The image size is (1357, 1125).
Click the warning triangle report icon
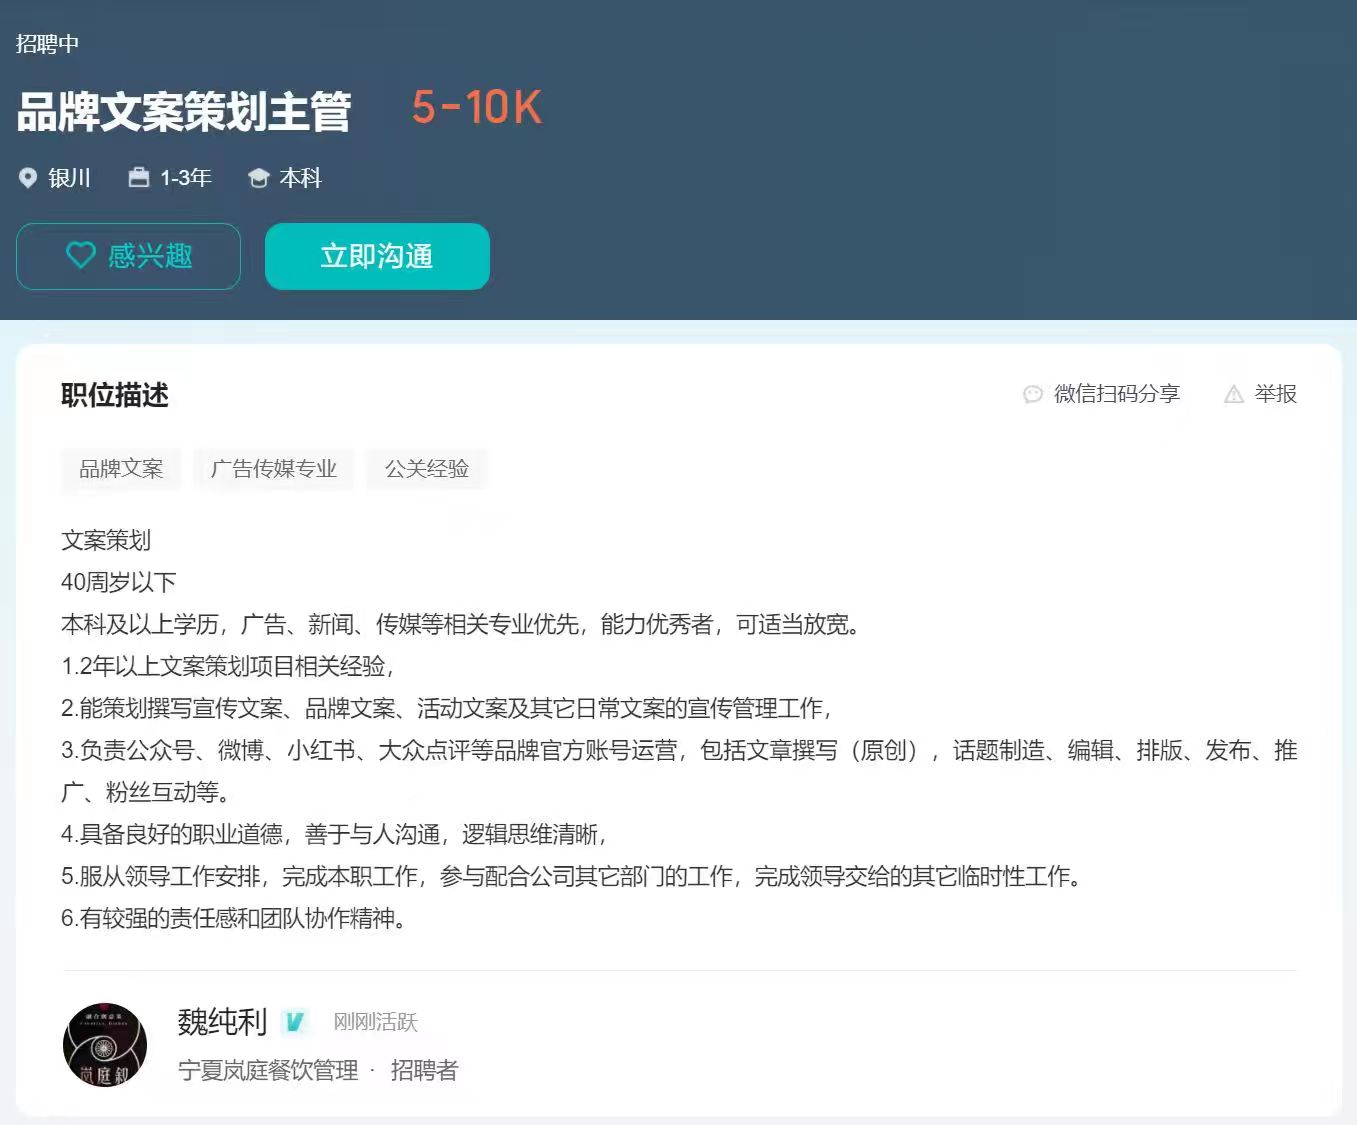click(1234, 394)
